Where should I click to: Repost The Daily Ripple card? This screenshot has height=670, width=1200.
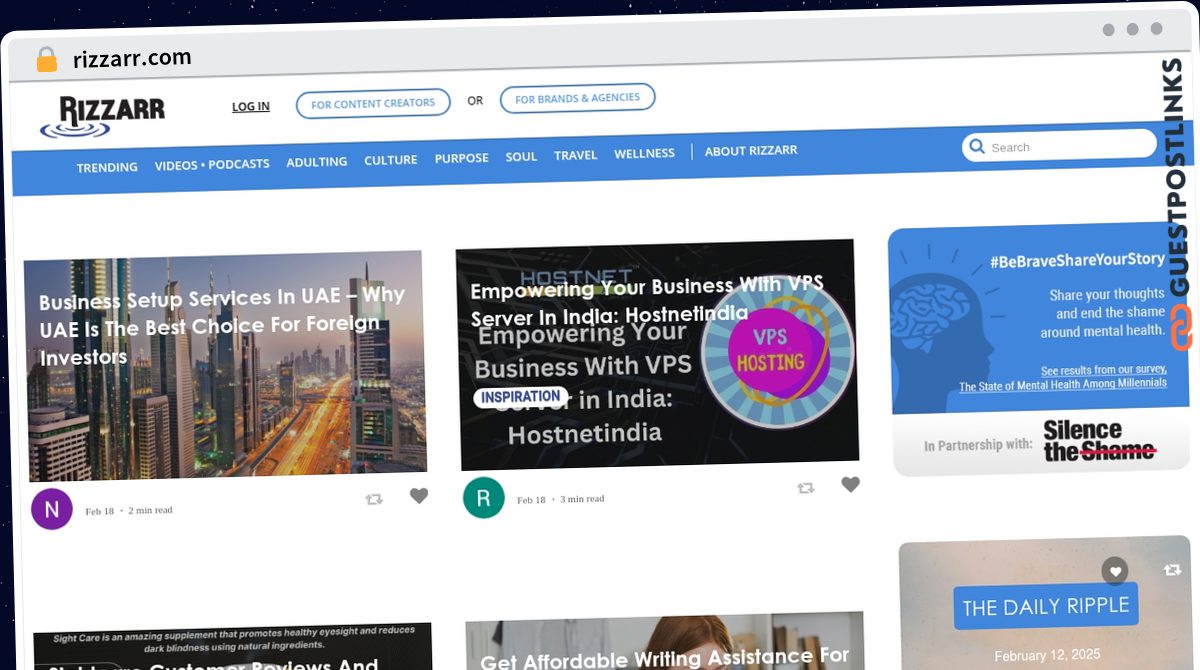pos(1172,570)
